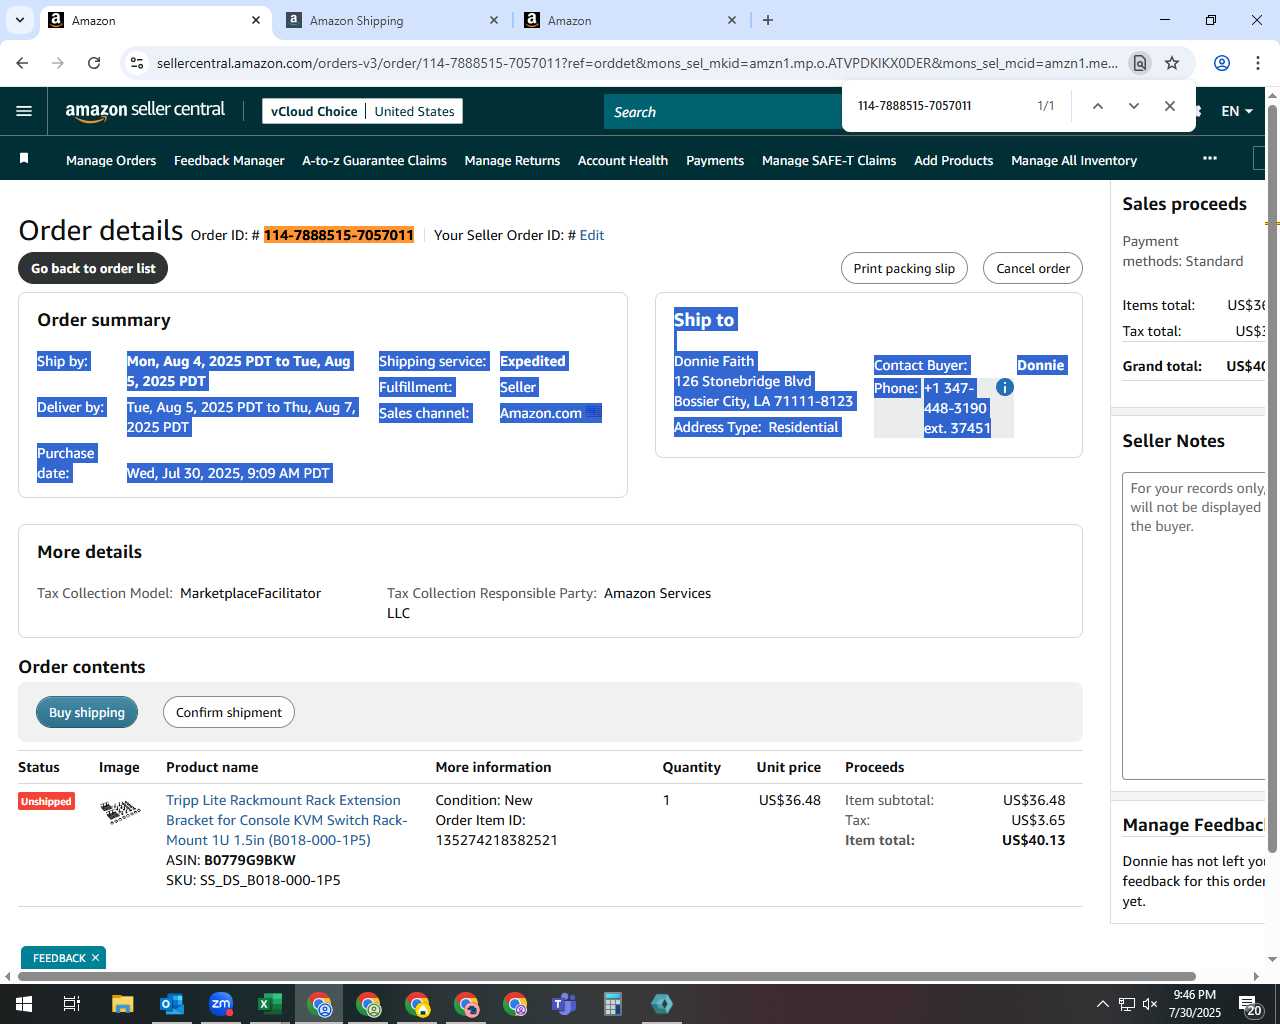Open Feedback Manager

pyautogui.click(x=229, y=160)
